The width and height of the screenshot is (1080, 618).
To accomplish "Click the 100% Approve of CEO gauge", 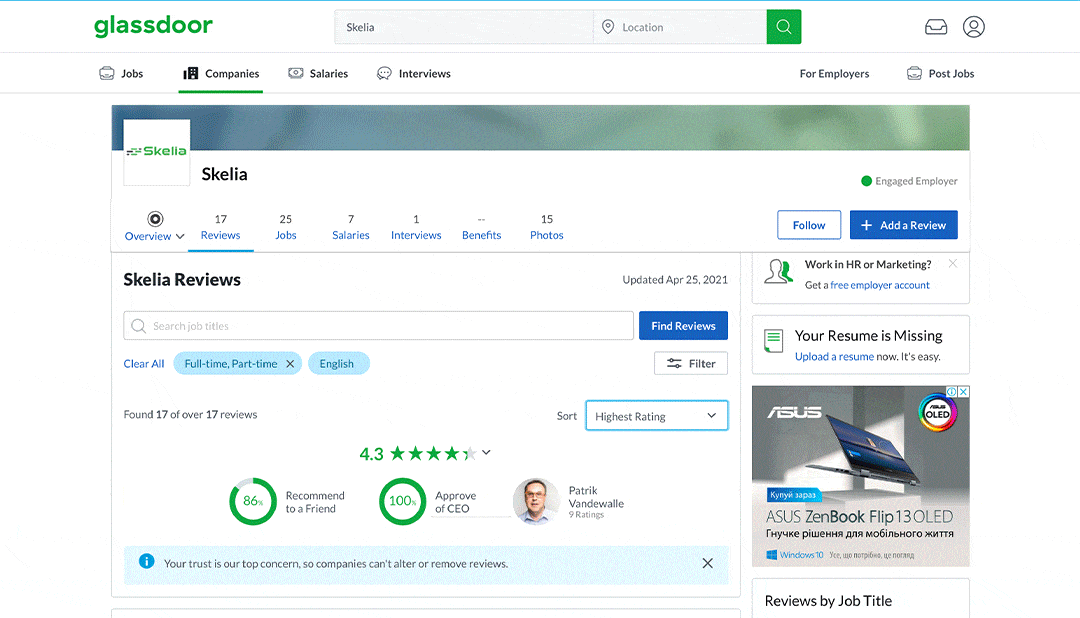I will (402, 502).
